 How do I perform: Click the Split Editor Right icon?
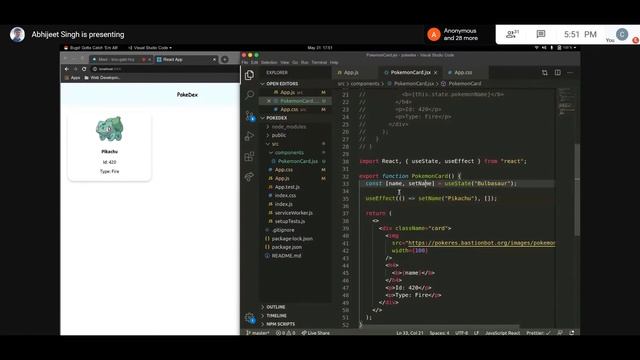(x=558, y=73)
